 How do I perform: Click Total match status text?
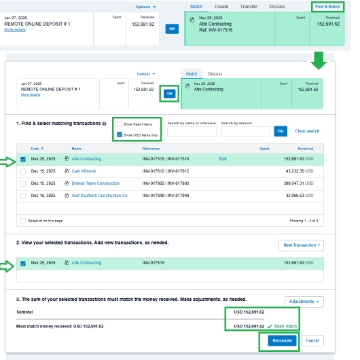point(285,326)
